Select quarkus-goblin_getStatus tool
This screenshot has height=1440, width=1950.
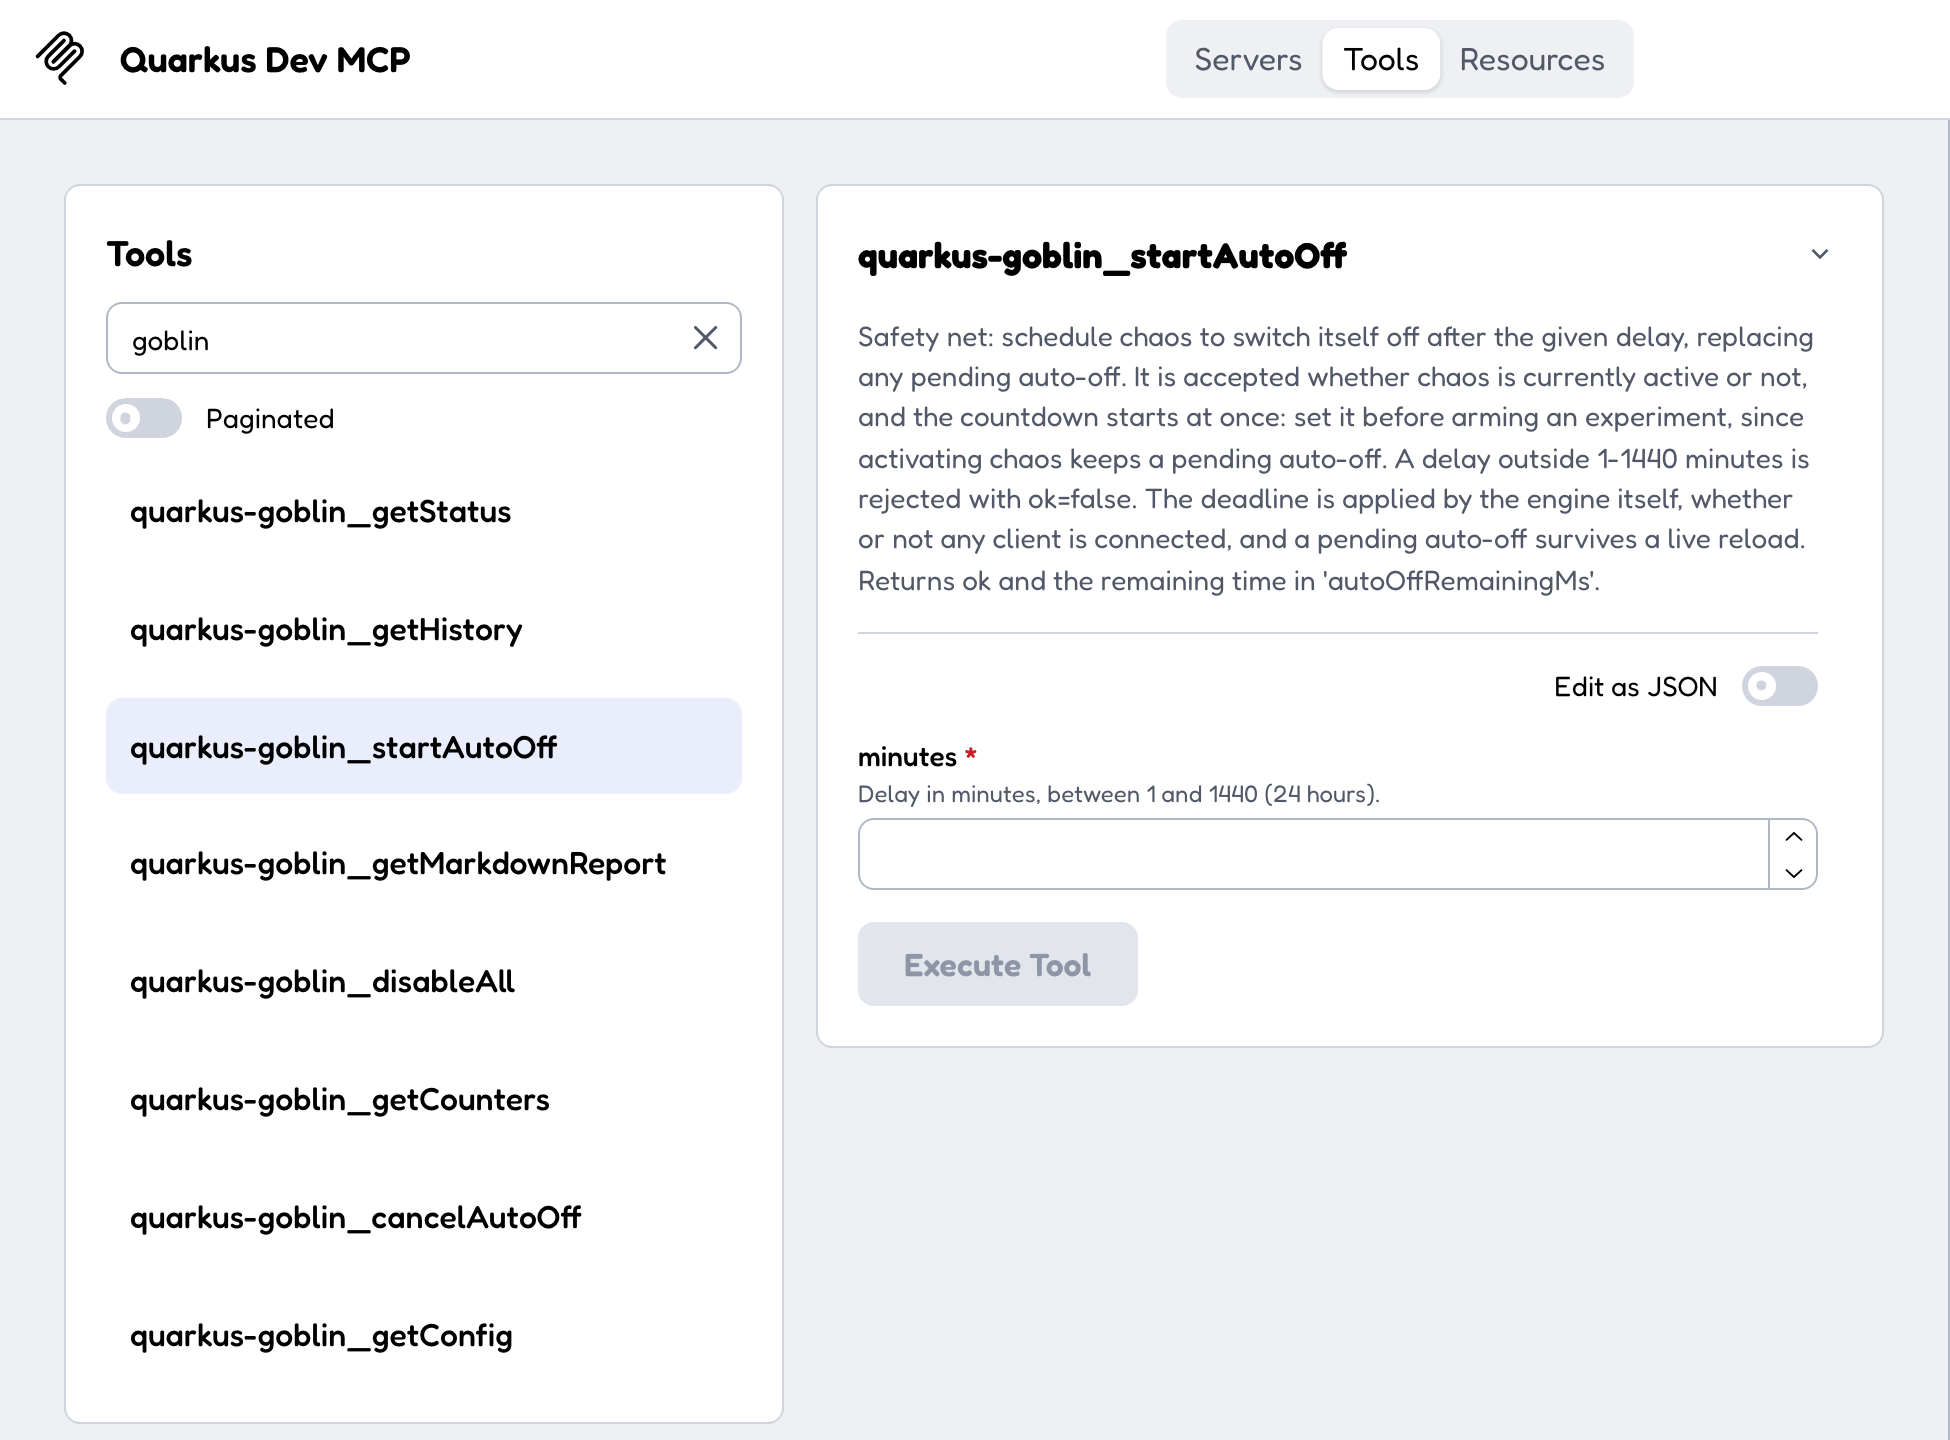[423, 512]
